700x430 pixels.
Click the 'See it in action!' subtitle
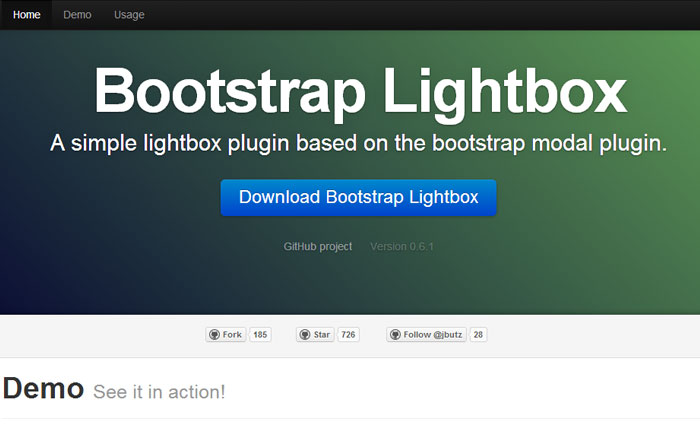(x=159, y=392)
